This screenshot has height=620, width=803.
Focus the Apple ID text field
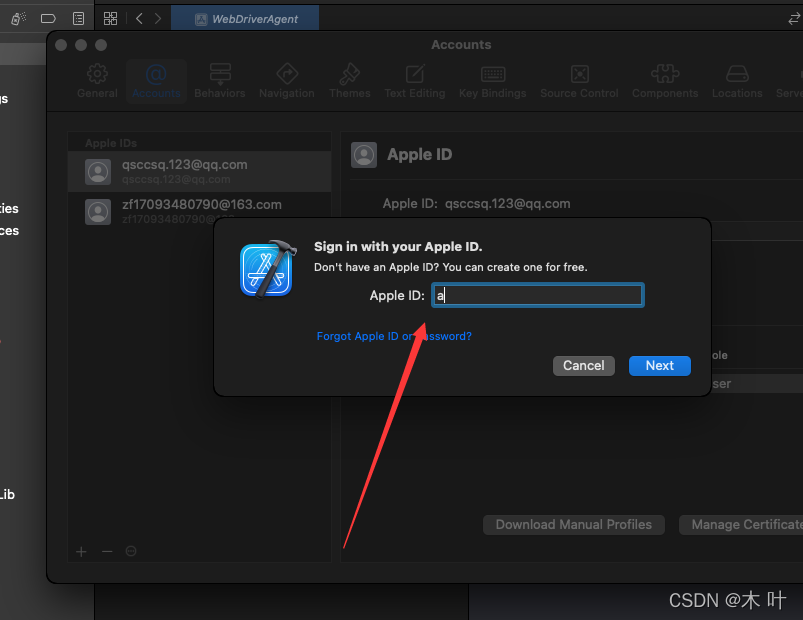[x=538, y=295]
